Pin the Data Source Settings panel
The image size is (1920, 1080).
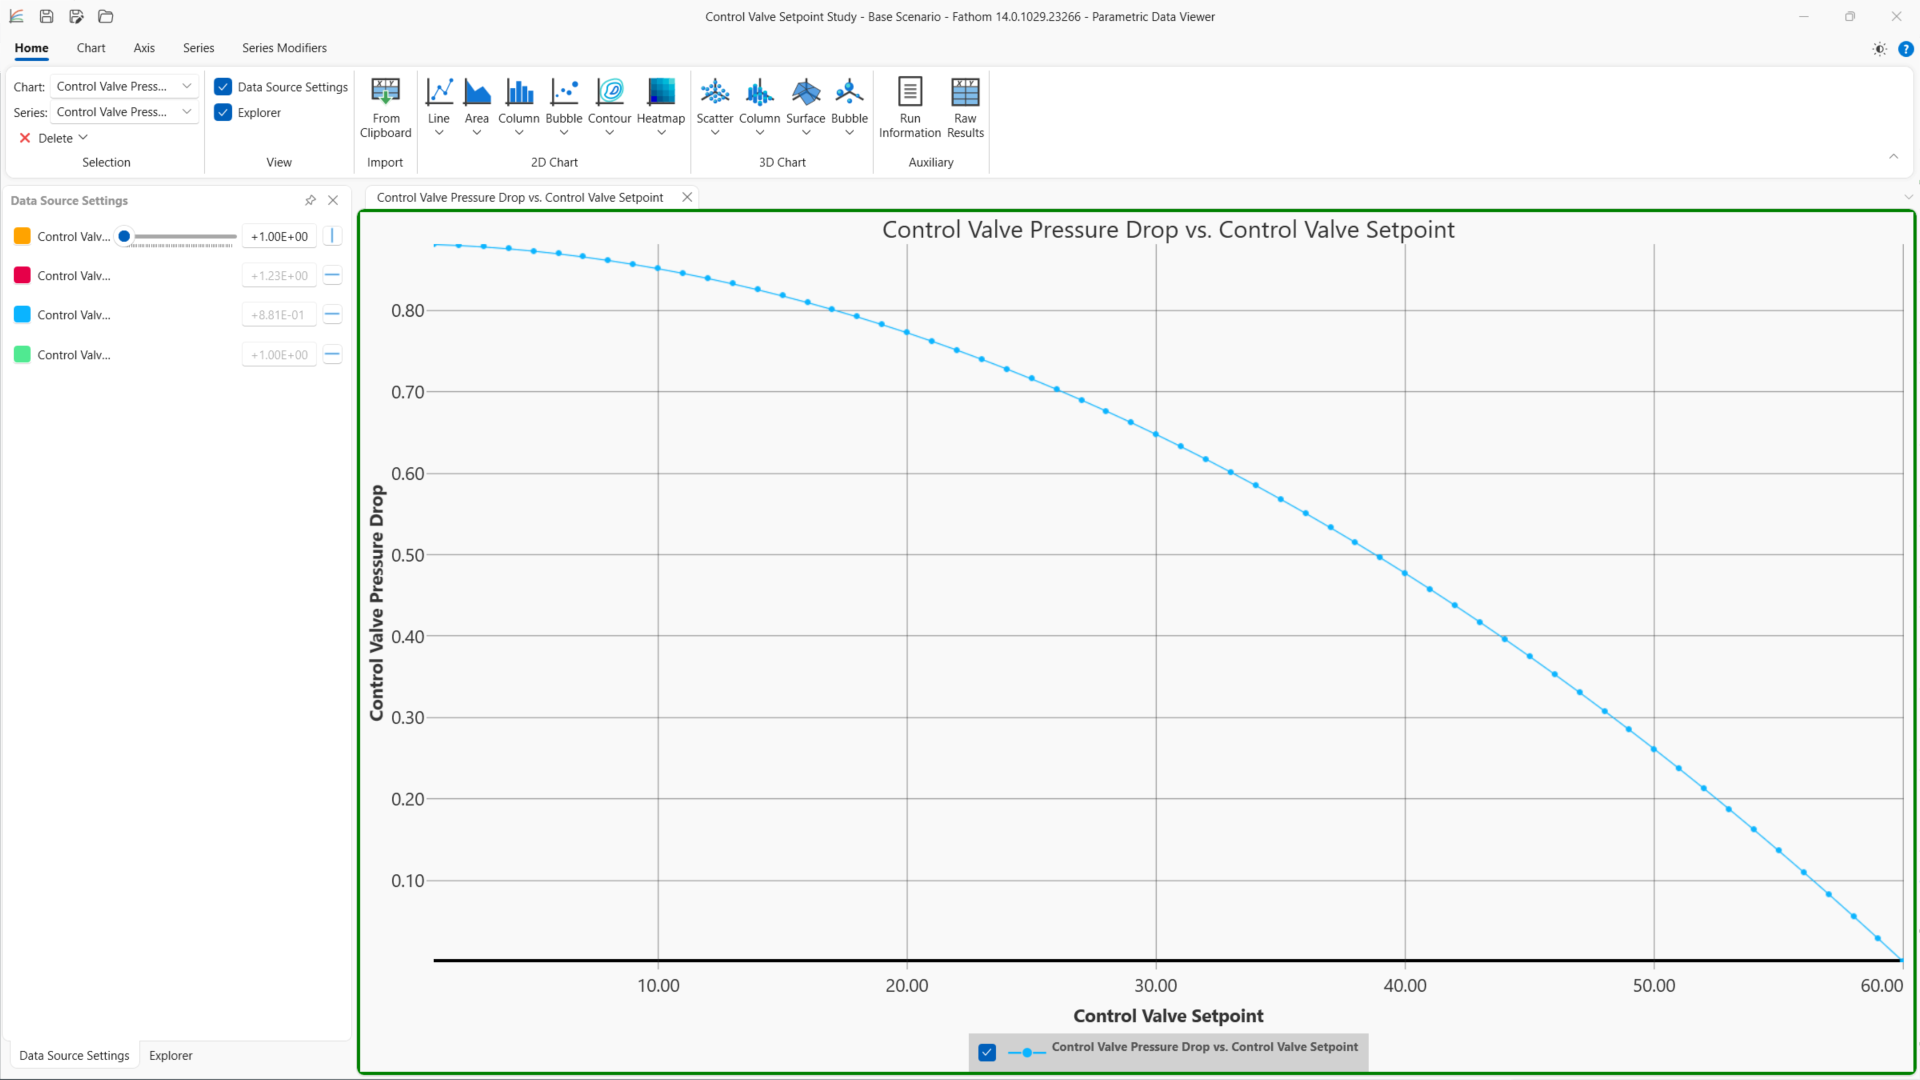pos(310,200)
